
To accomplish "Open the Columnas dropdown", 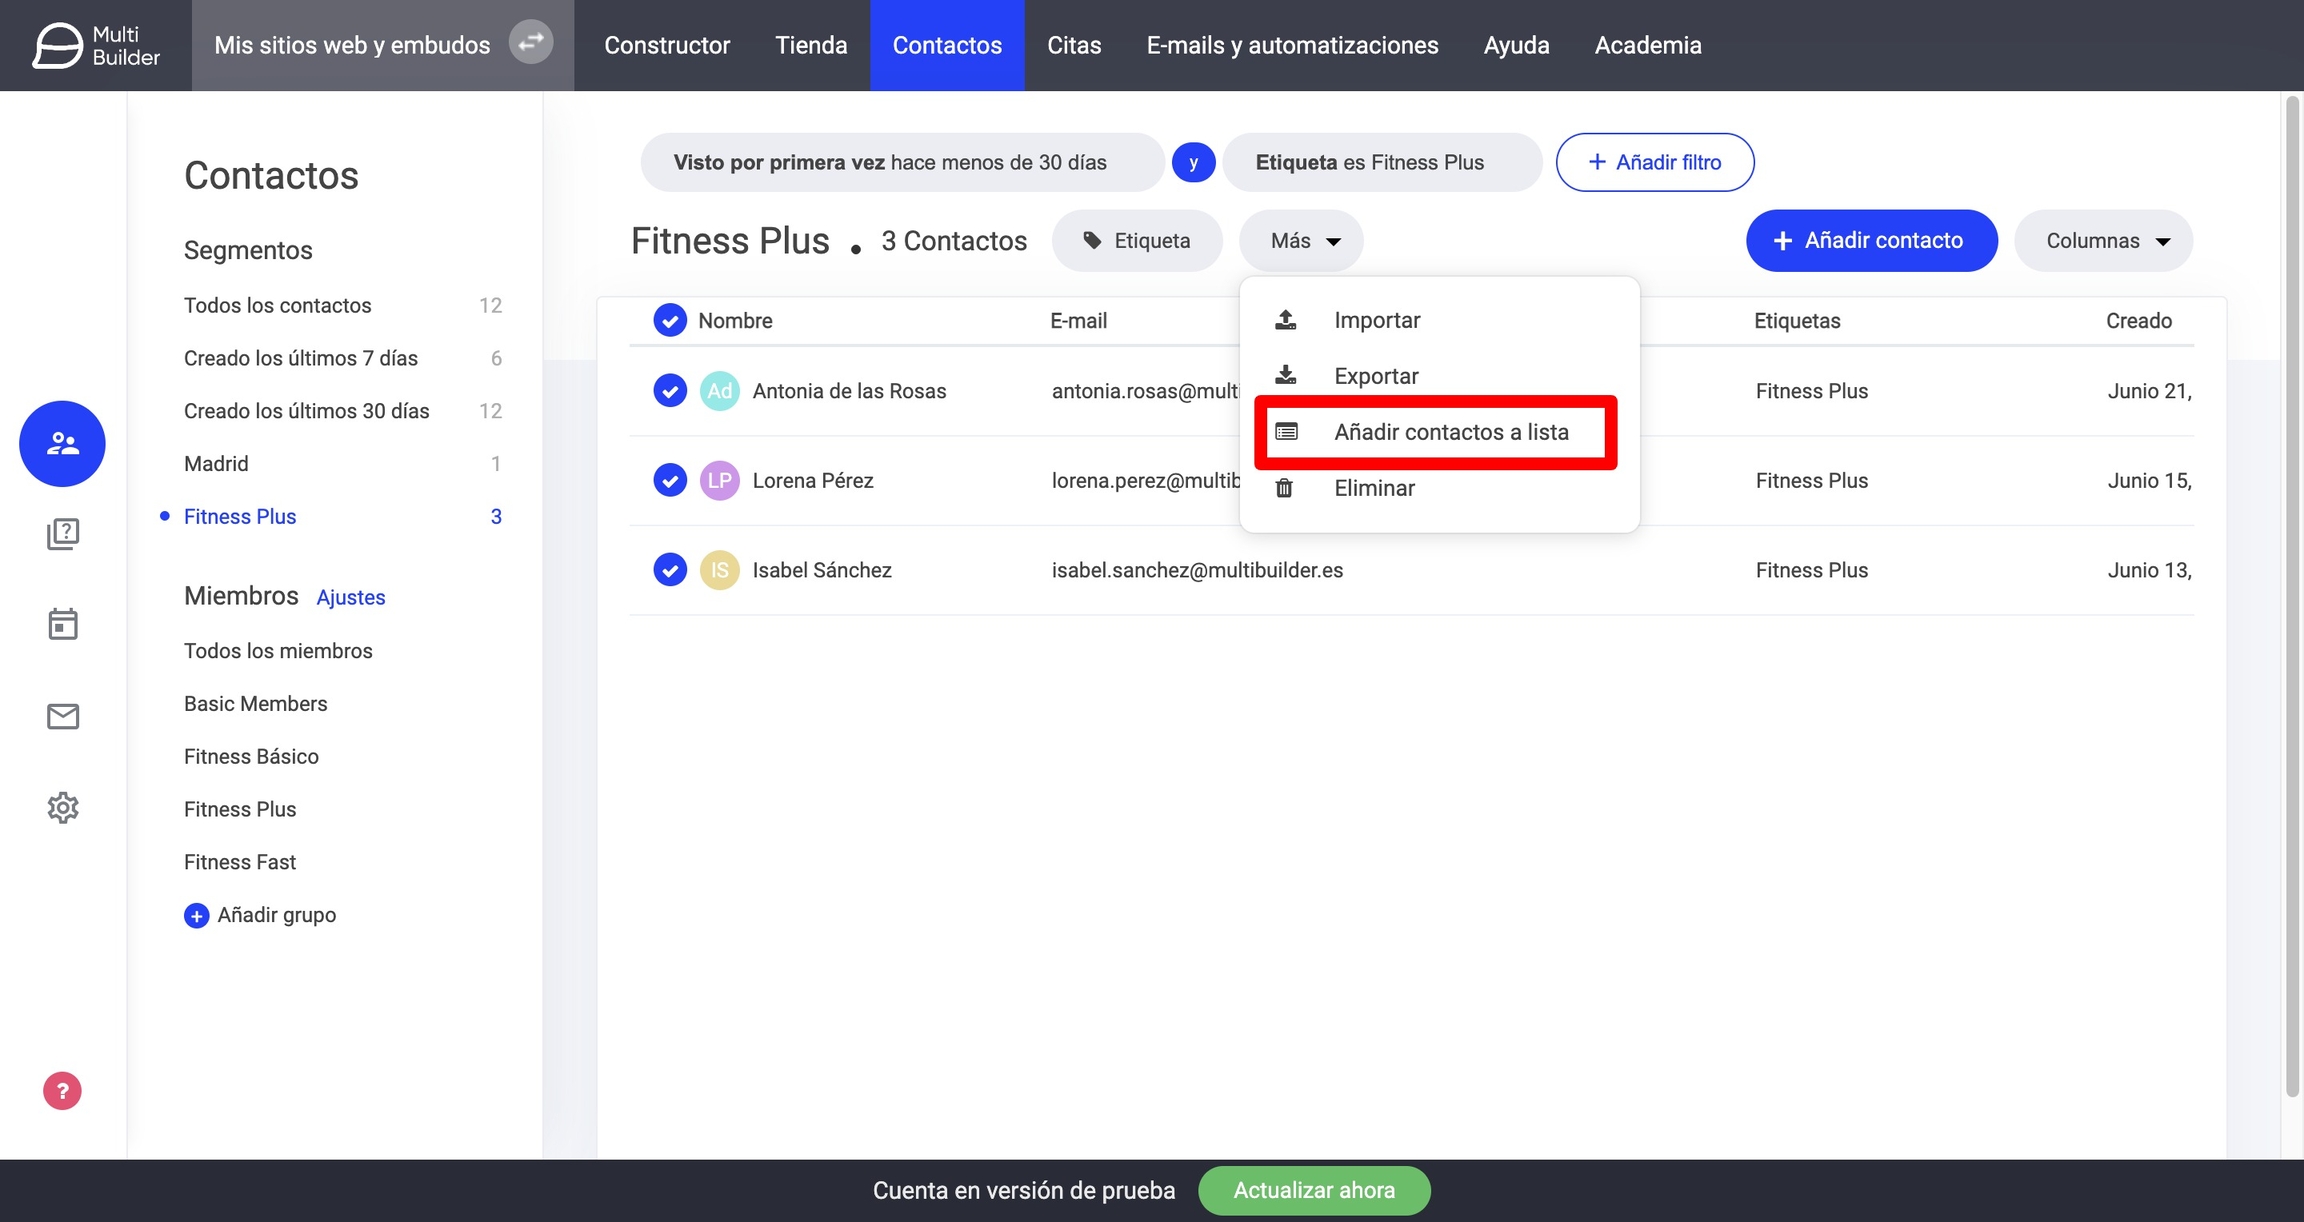I will click(2104, 241).
